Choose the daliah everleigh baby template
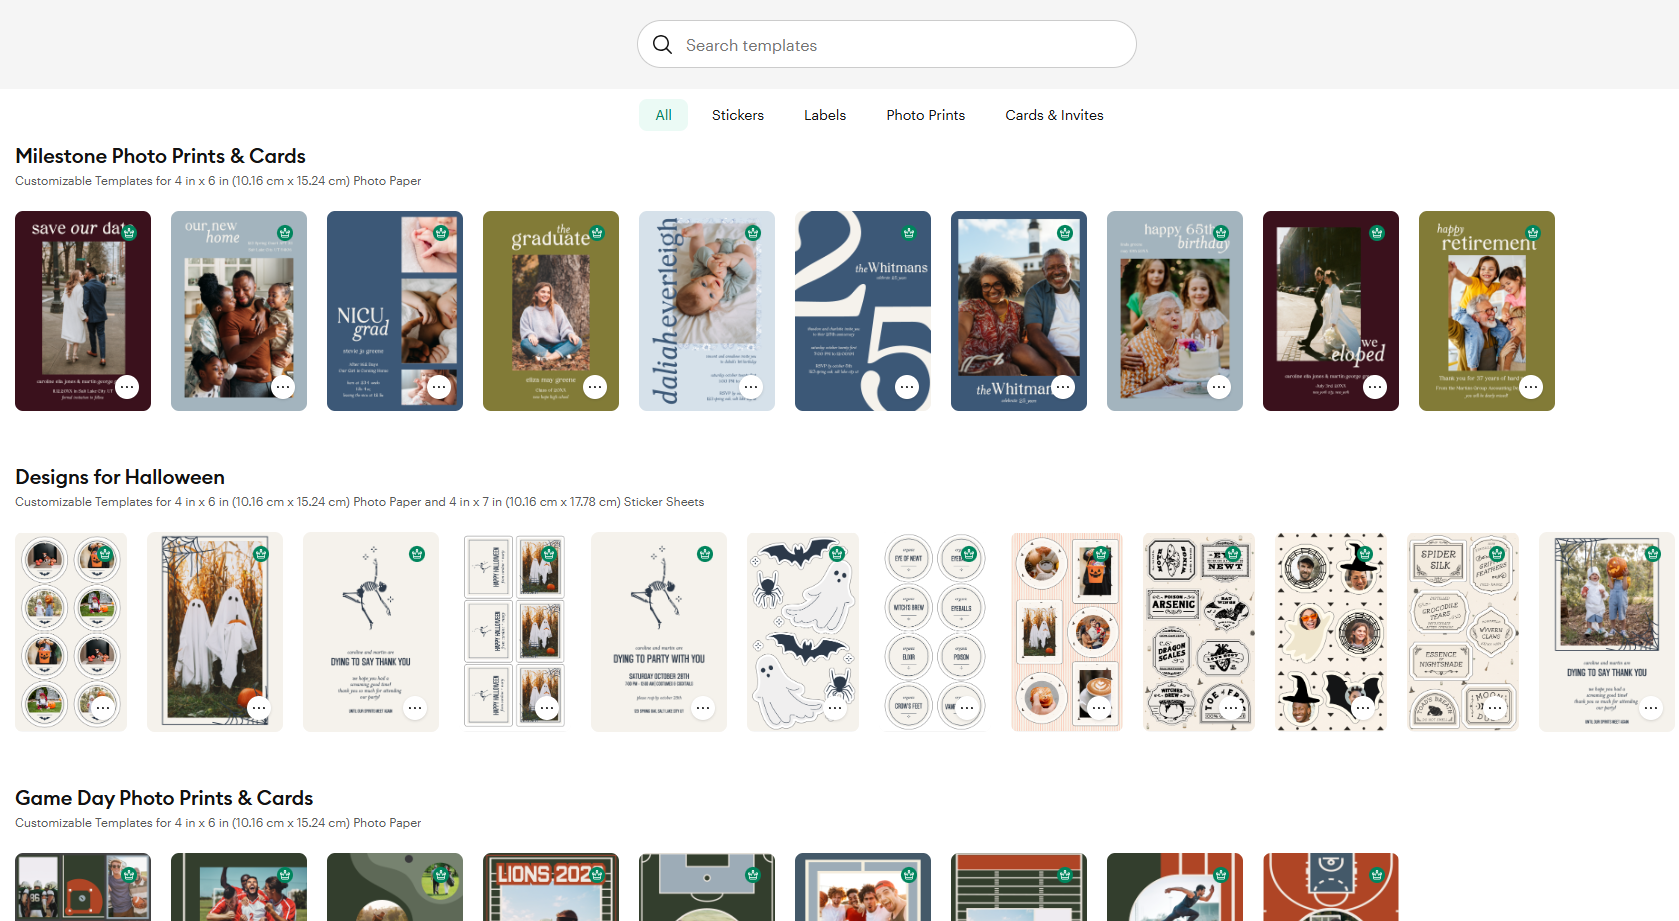The image size is (1679, 921). pyautogui.click(x=707, y=311)
